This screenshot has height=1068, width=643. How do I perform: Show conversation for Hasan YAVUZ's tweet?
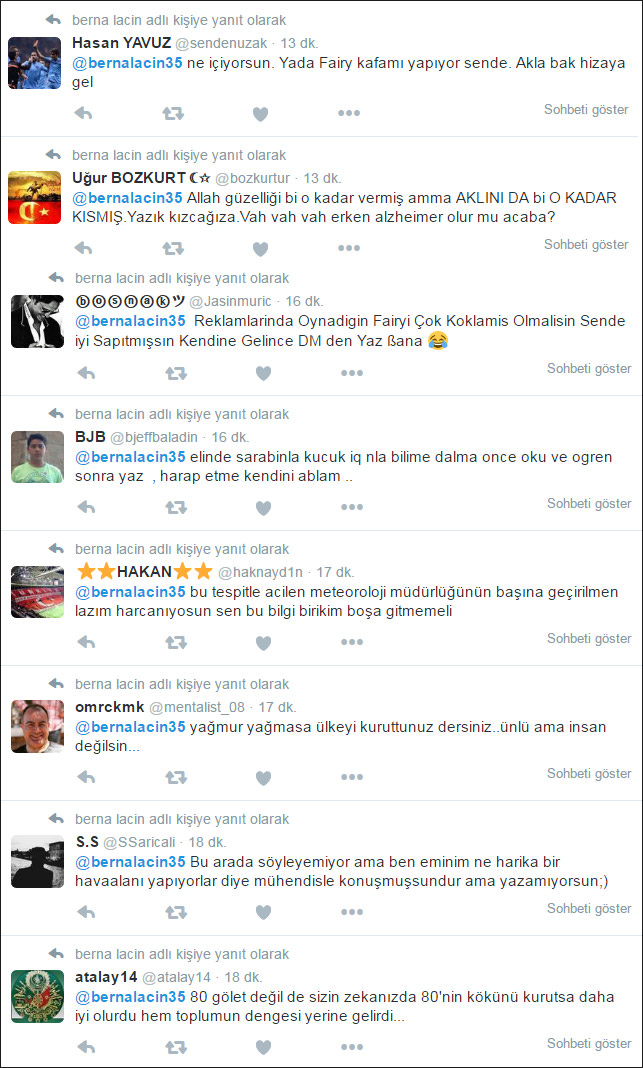[586, 109]
